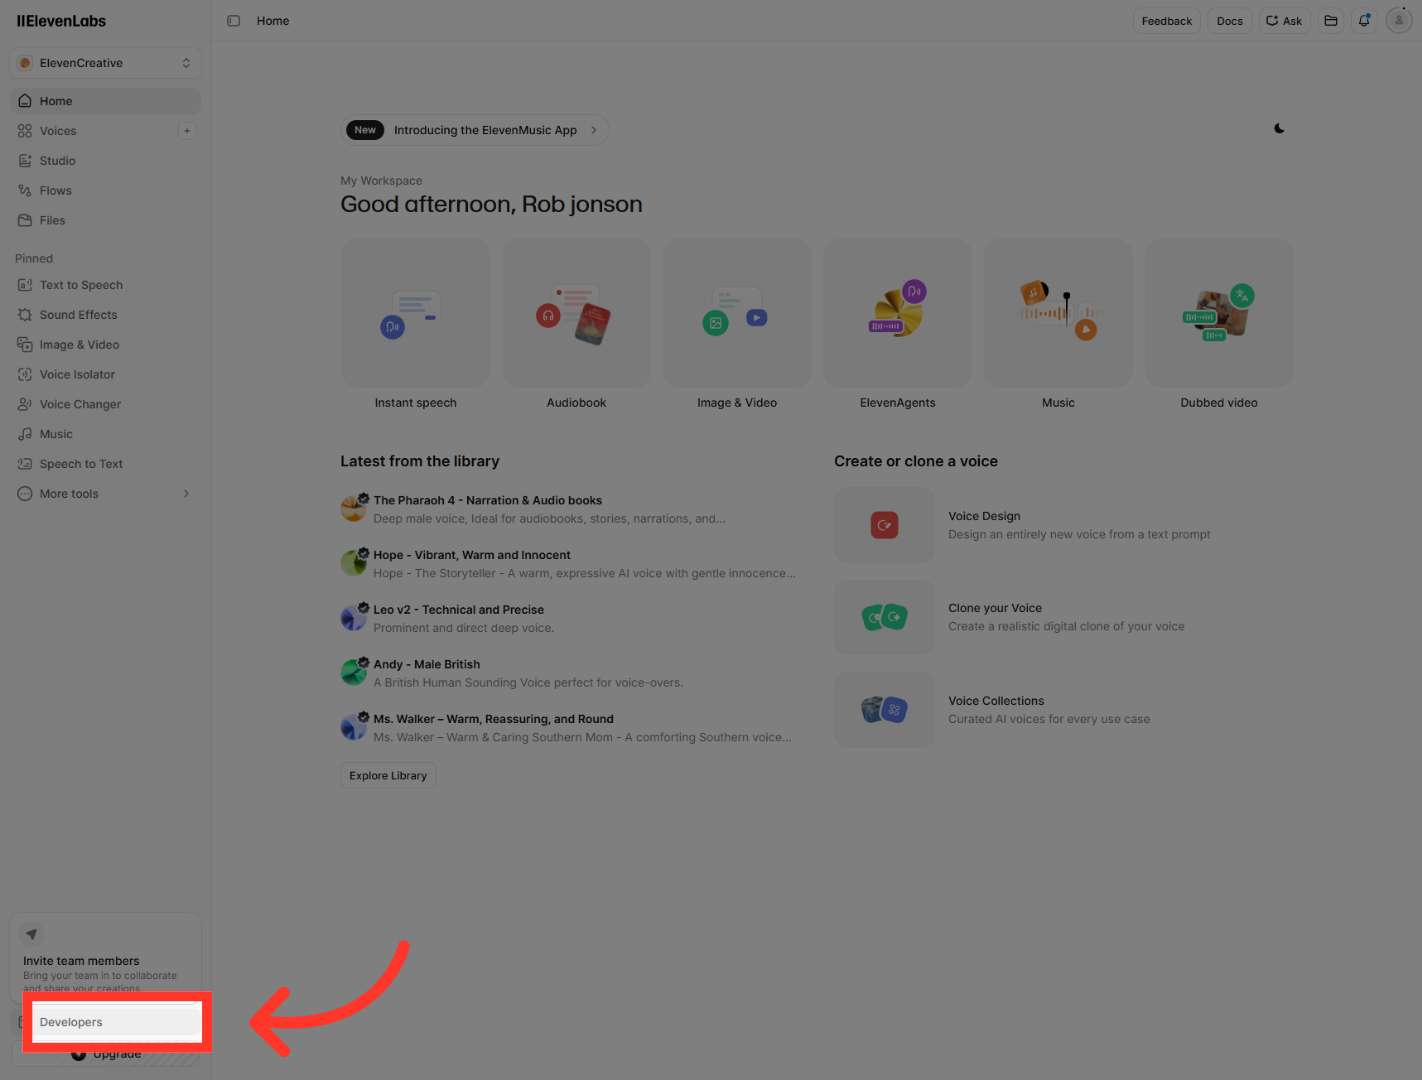The height and width of the screenshot is (1080, 1422).
Task: Open the folder icon in top bar
Action: [x=1331, y=21]
